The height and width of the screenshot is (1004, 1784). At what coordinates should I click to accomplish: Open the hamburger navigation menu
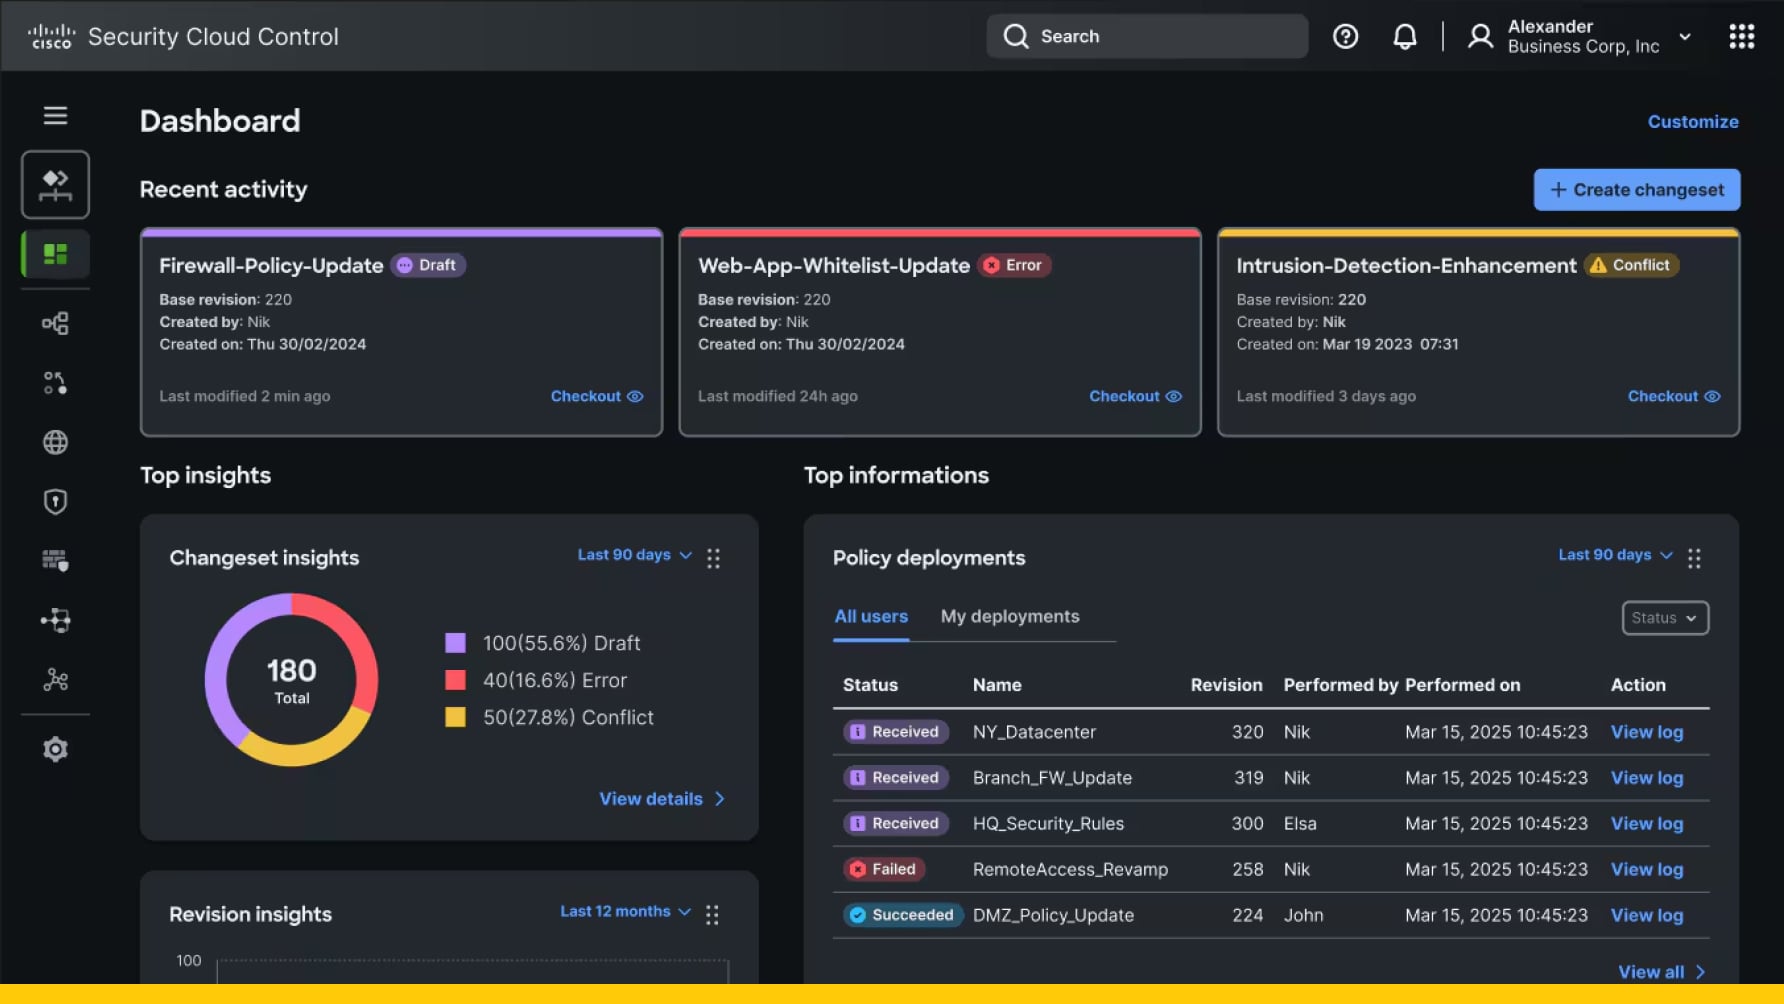coord(55,116)
